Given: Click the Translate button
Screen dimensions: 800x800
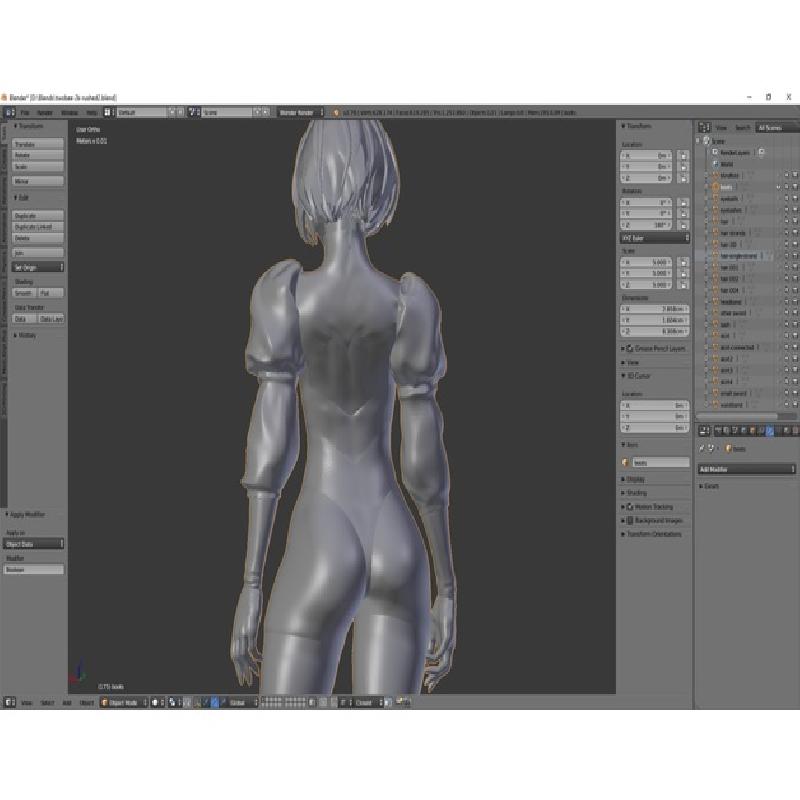Looking at the screenshot, I should point(38,144).
